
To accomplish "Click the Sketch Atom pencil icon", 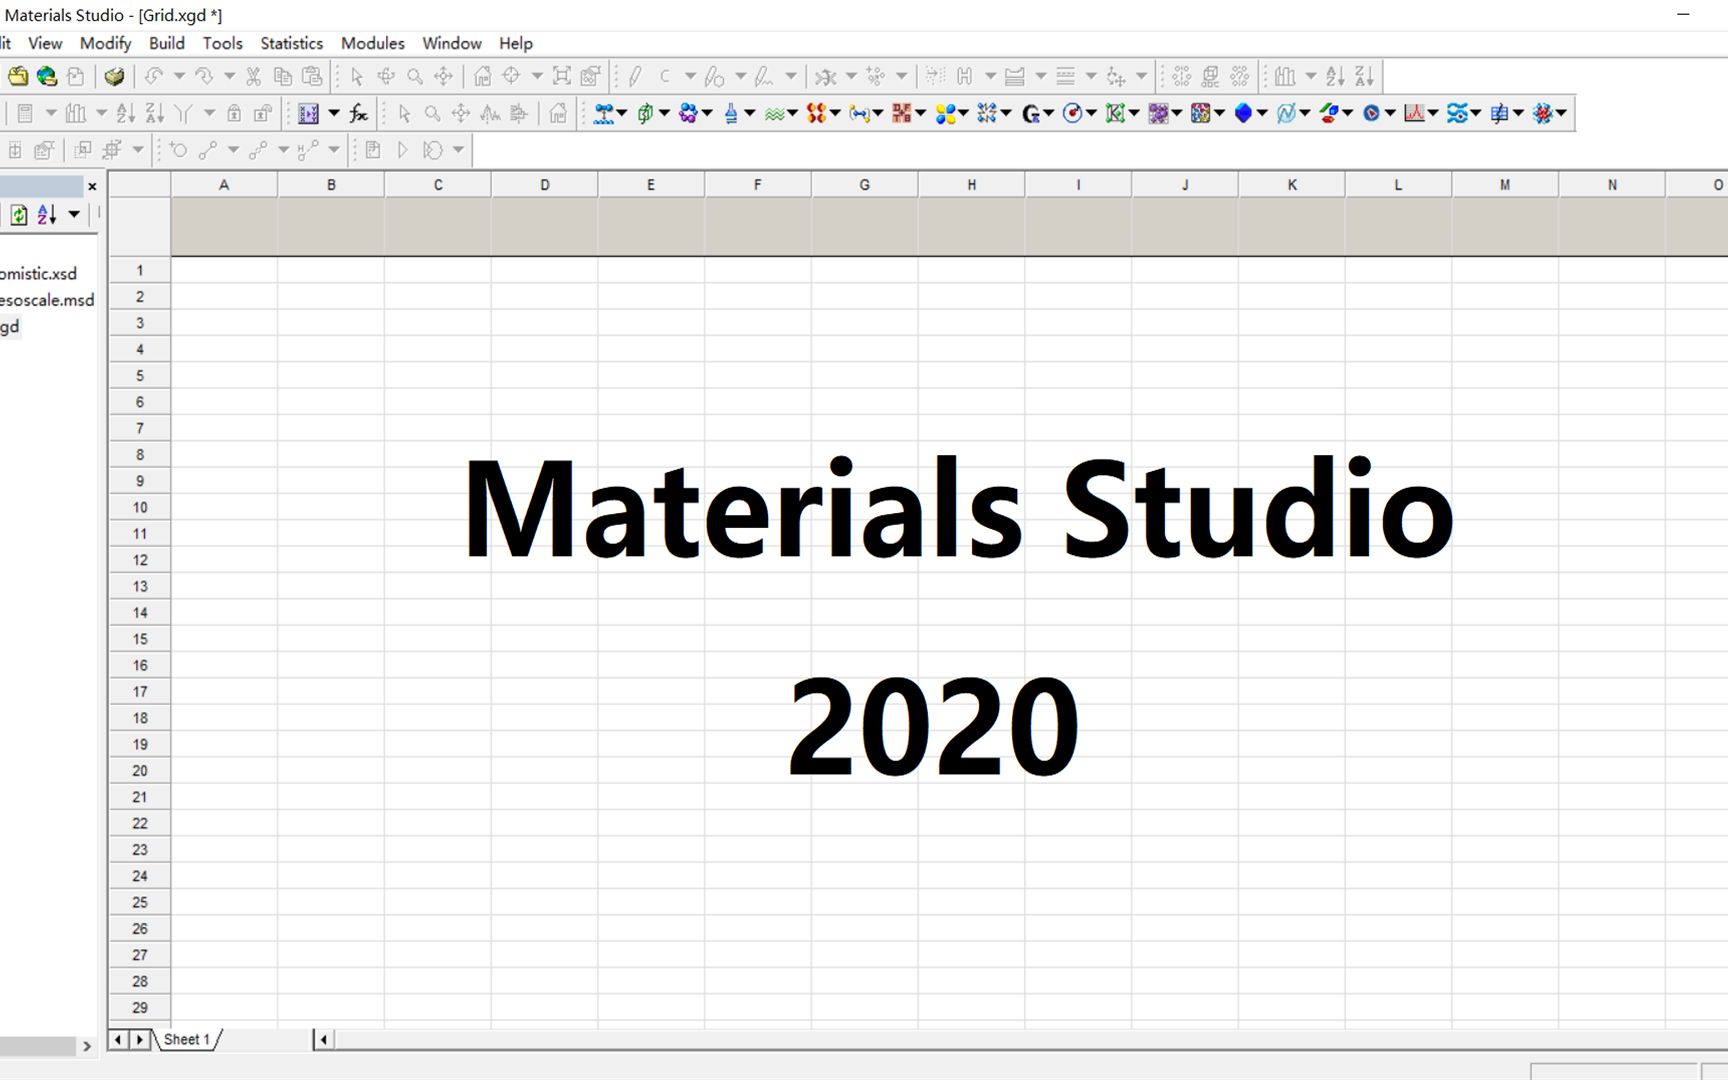I will 634,76.
